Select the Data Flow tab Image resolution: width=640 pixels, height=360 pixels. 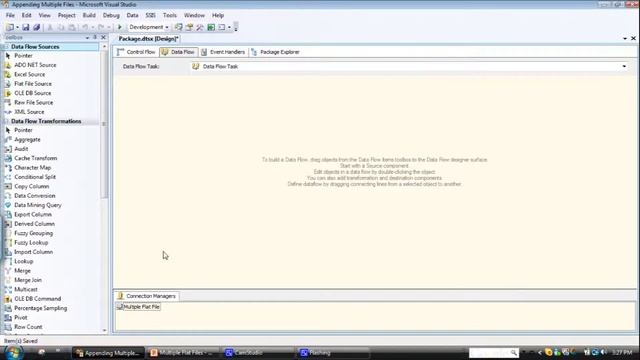(178, 52)
